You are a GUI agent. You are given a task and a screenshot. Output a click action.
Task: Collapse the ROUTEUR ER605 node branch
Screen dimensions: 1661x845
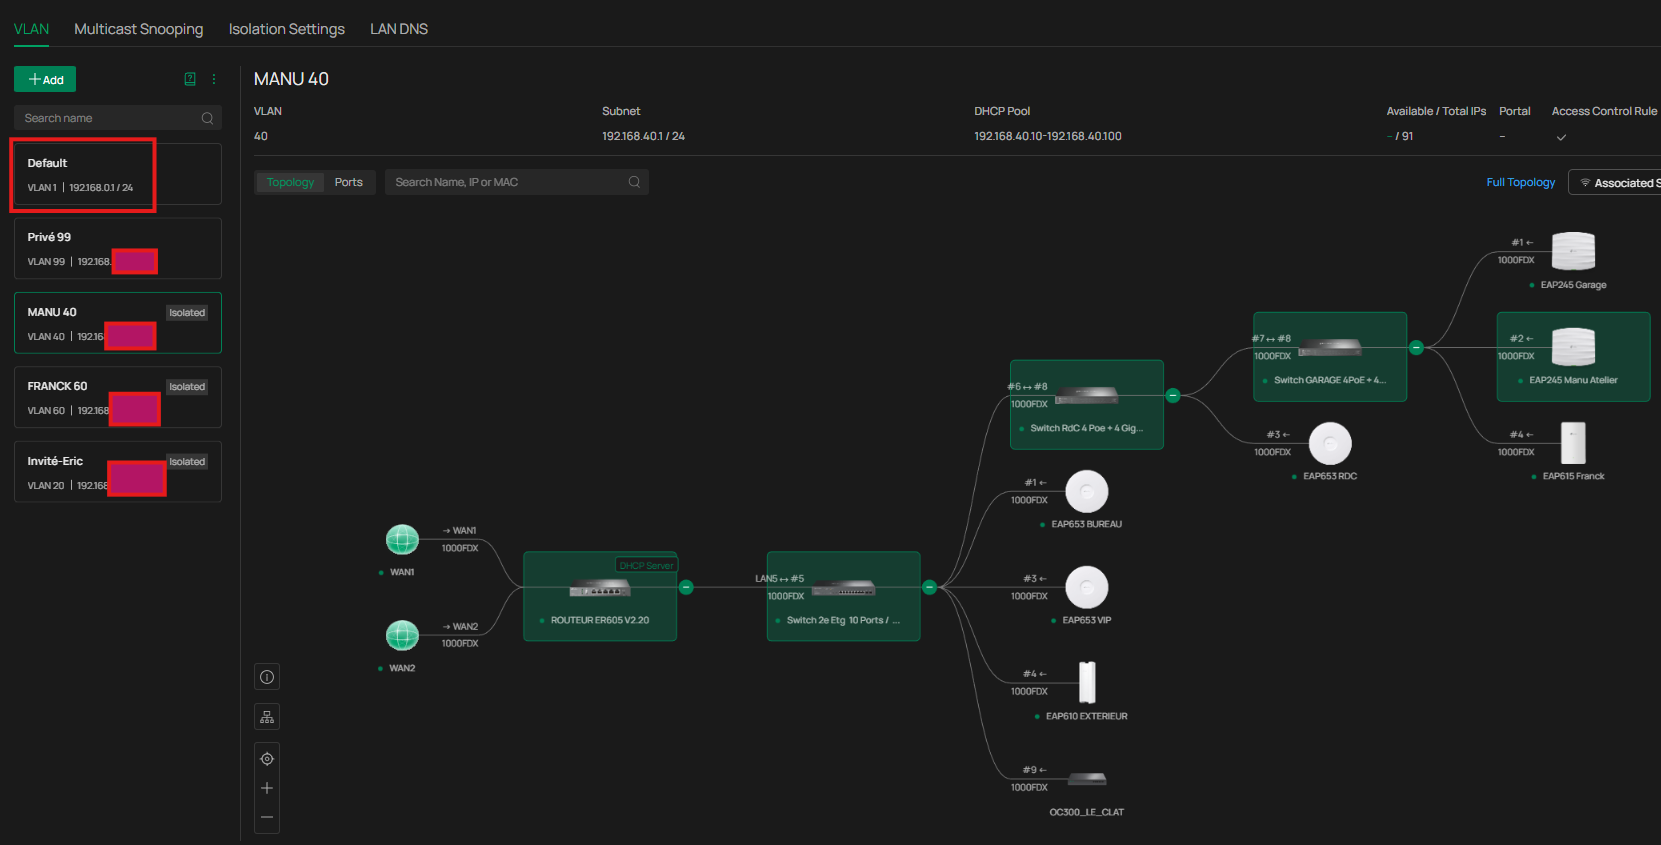click(x=686, y=588)
